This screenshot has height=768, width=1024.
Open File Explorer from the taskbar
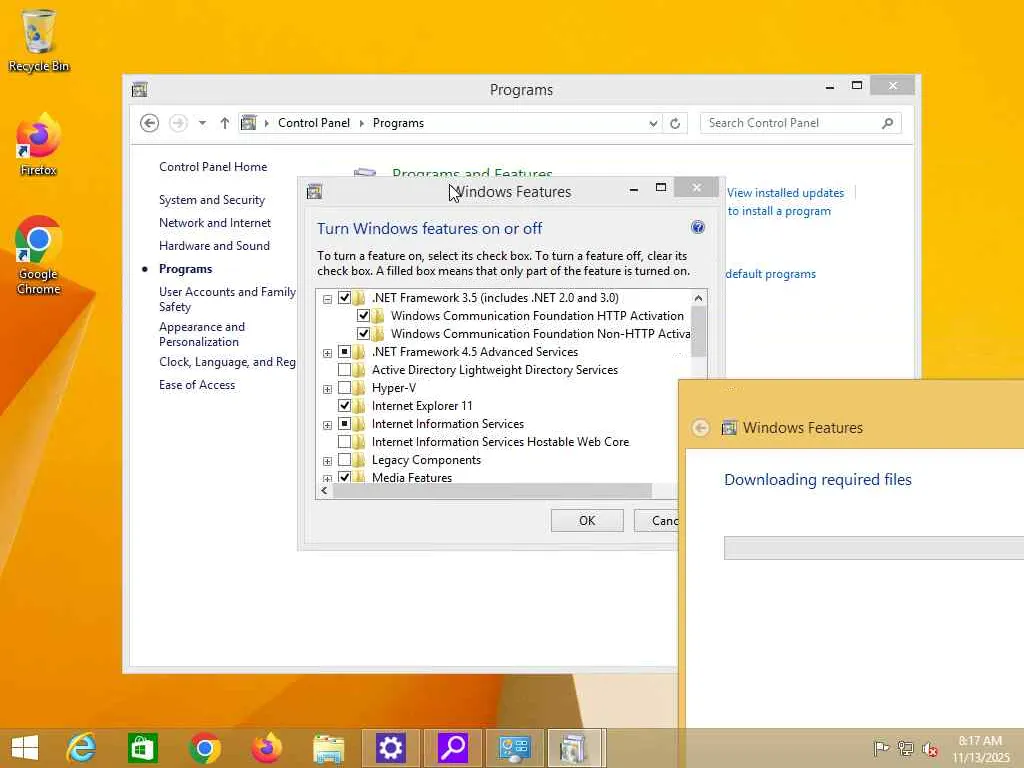click(328, 748)
